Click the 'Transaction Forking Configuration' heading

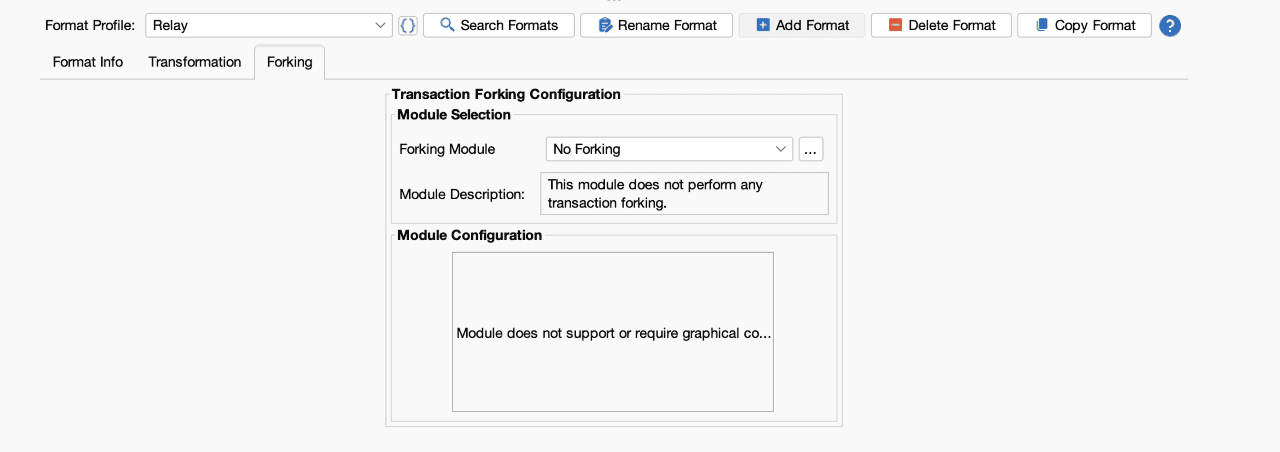coord(506,94)
